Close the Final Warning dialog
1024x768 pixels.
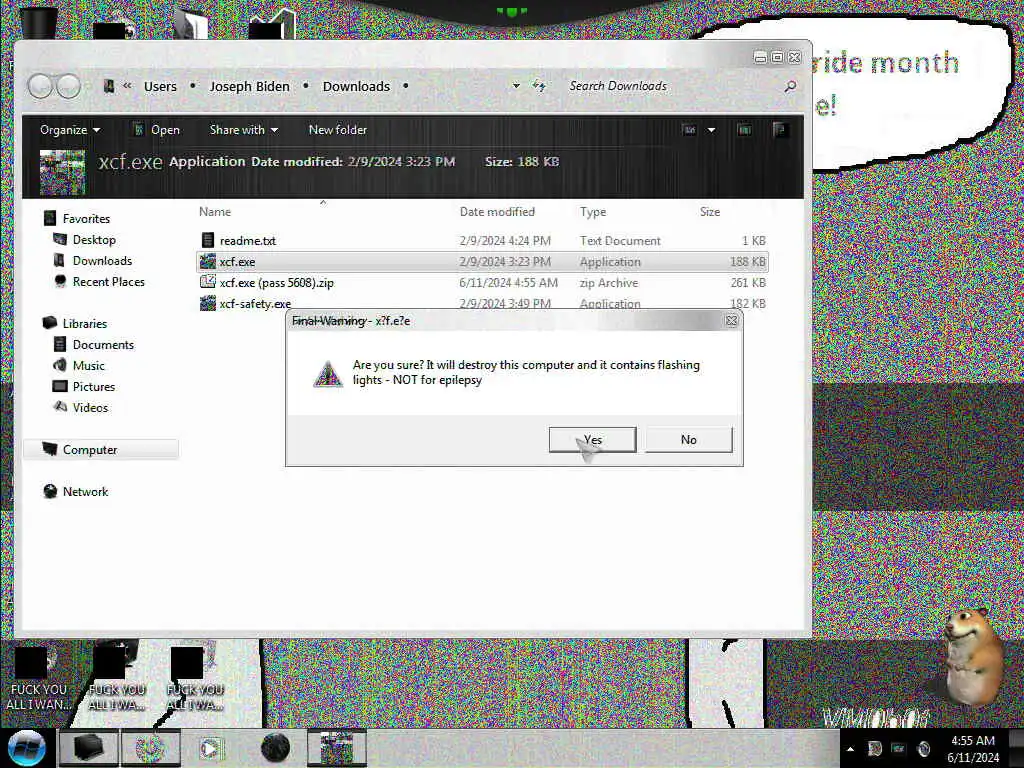coord(731,321)
